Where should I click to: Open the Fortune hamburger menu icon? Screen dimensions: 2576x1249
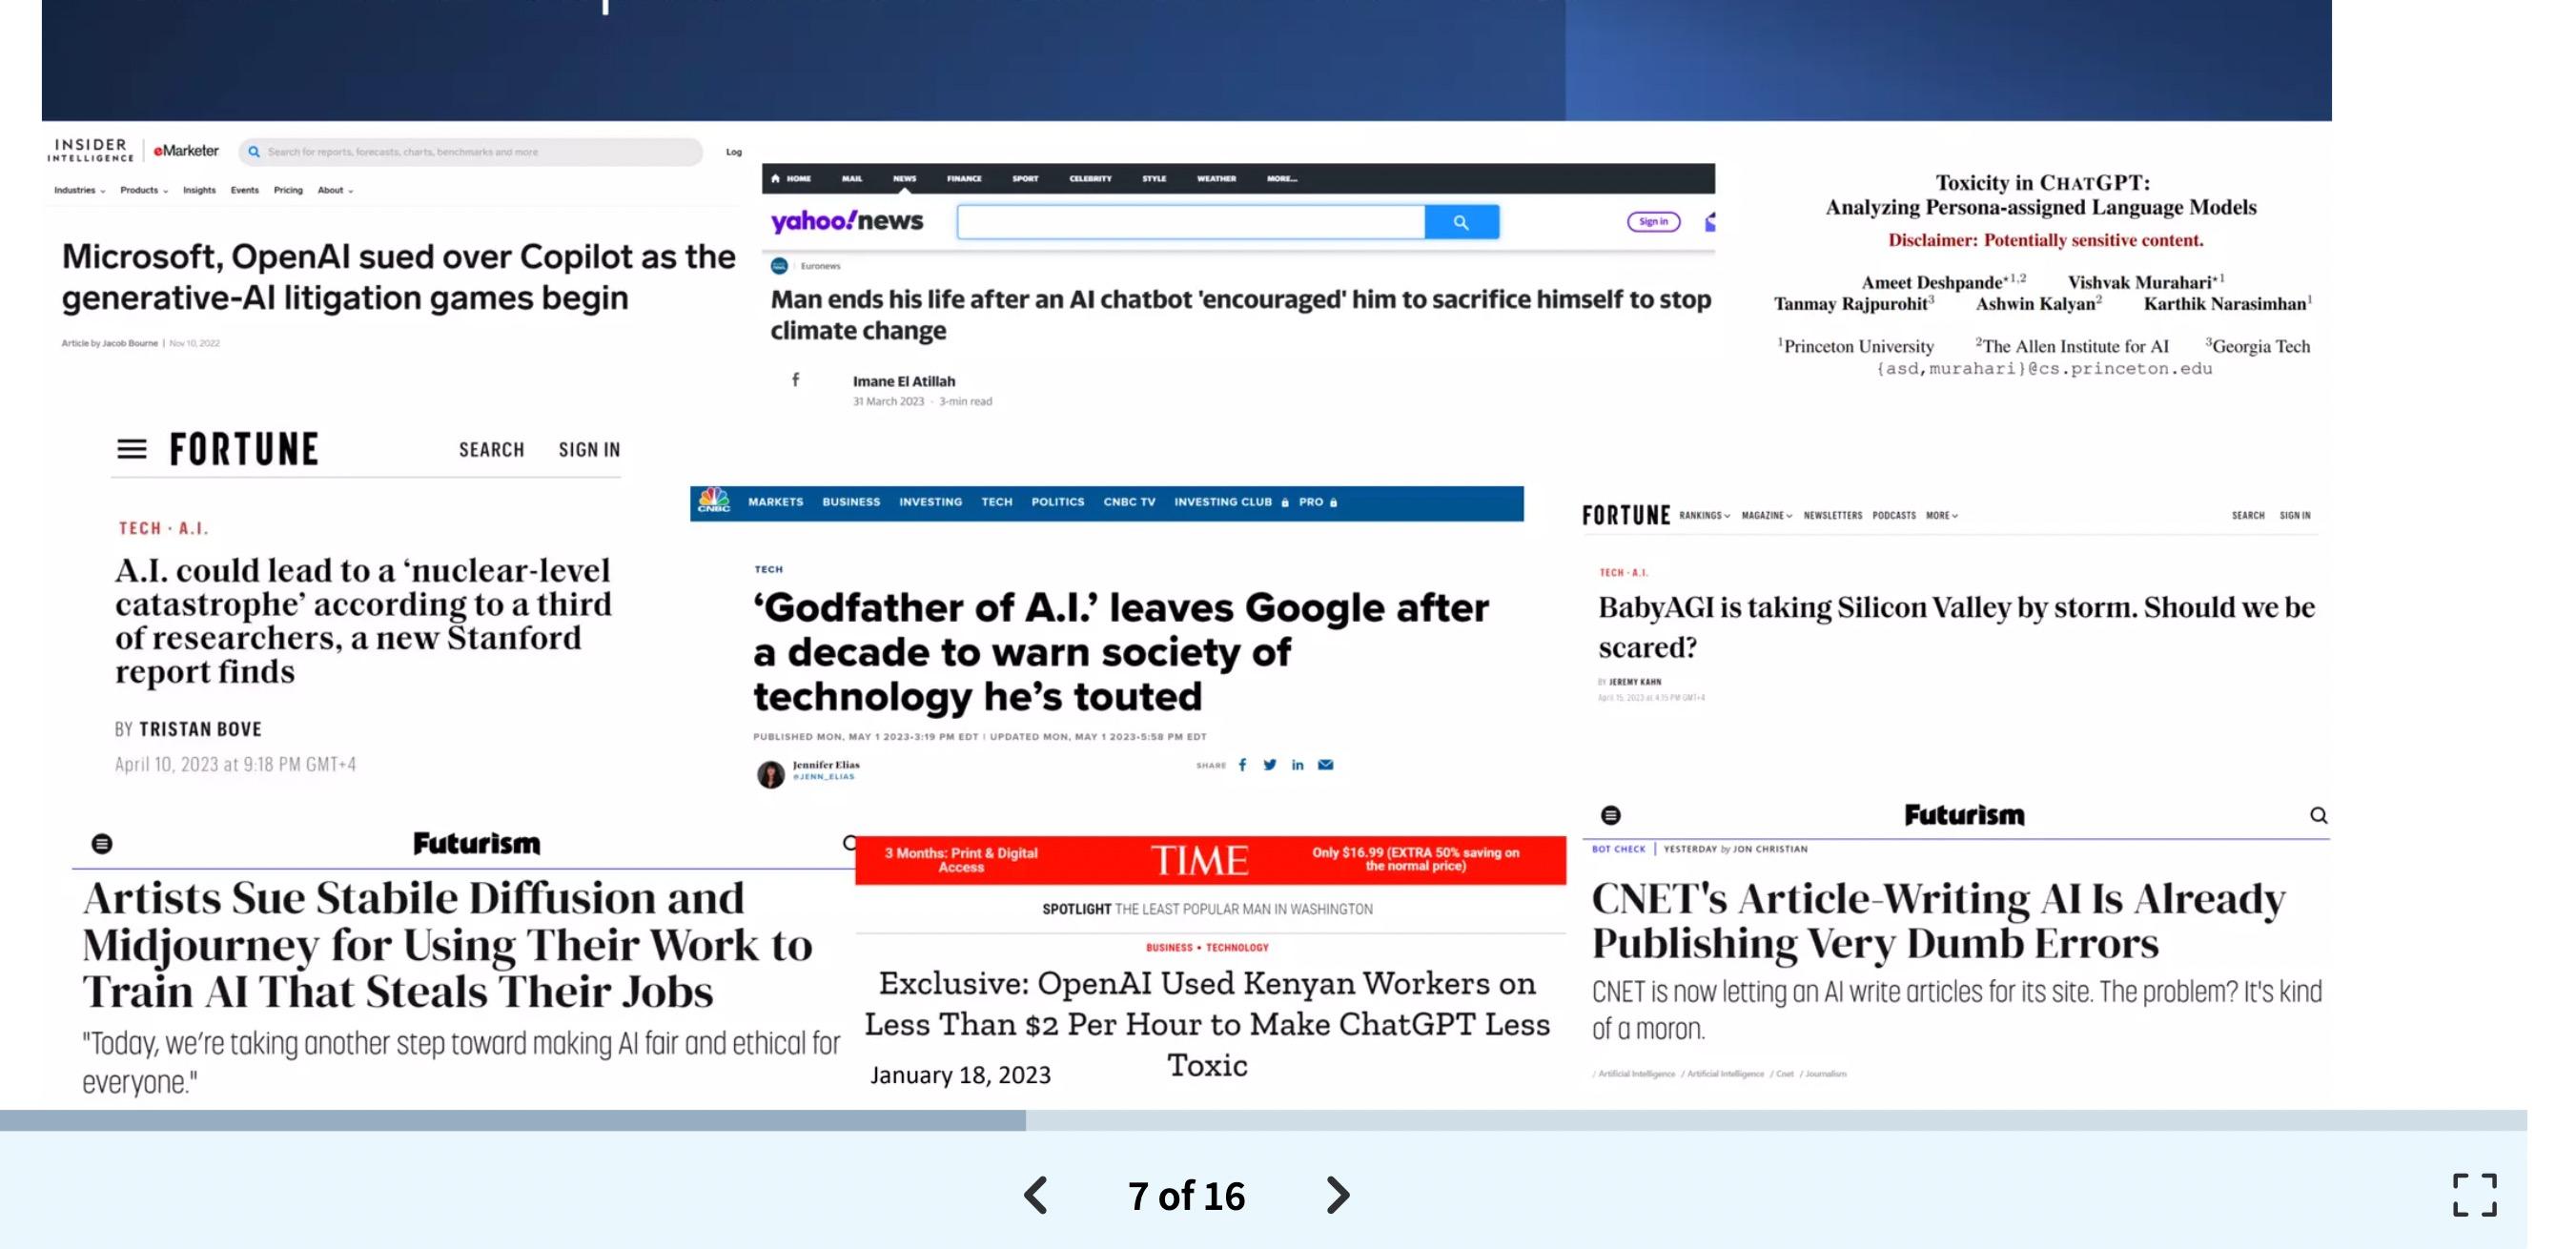click(132, 450)
